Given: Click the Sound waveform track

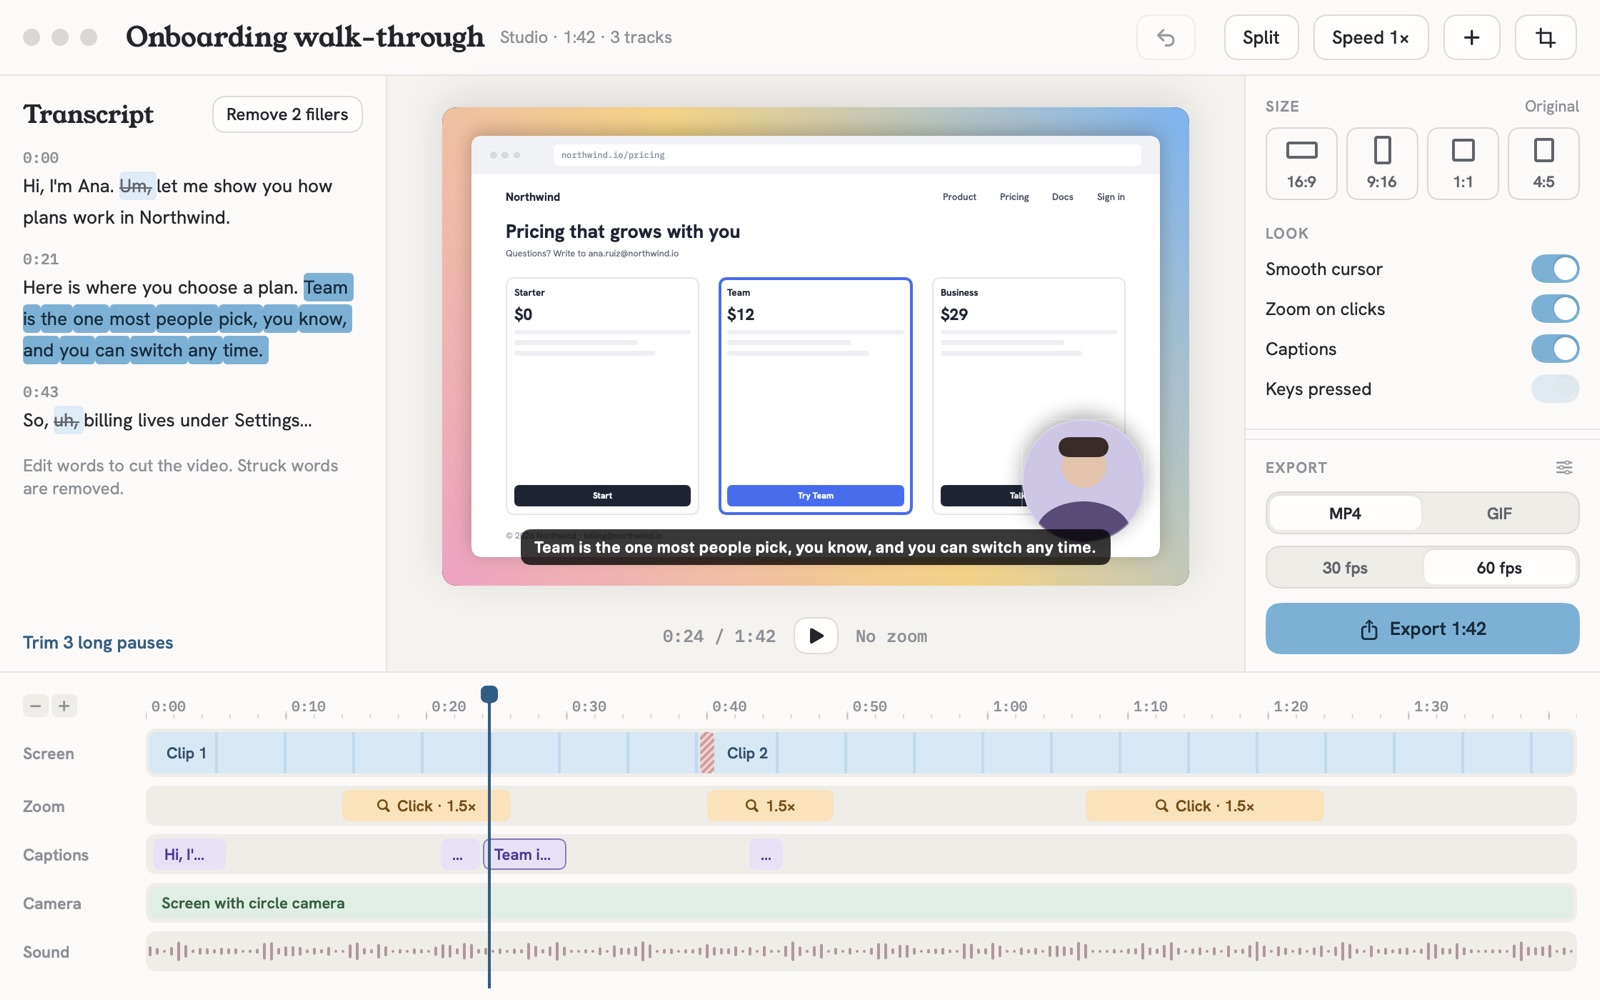Looking at the screenshot, I should [861, 952].
